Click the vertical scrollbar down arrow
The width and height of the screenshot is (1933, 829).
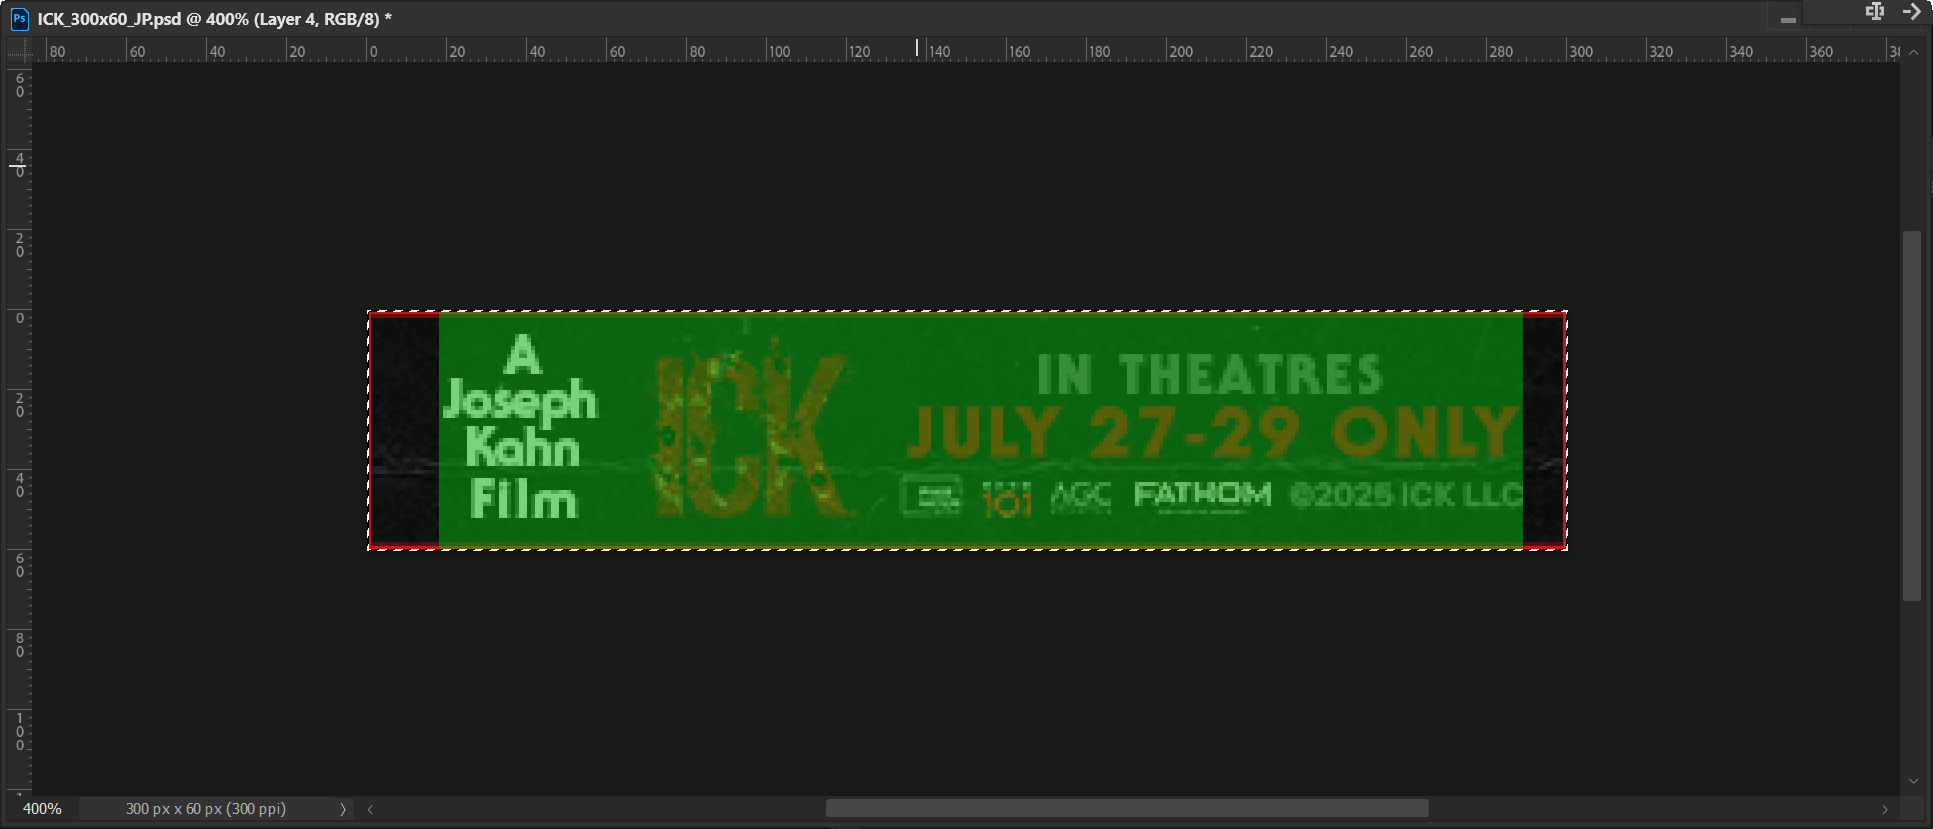[1913, 781]
